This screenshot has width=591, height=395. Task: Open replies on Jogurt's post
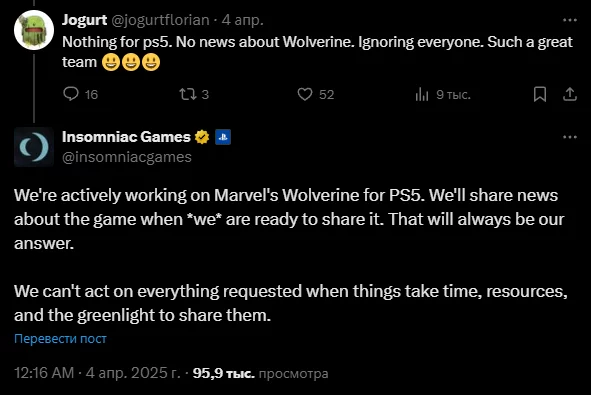(80, 94)
